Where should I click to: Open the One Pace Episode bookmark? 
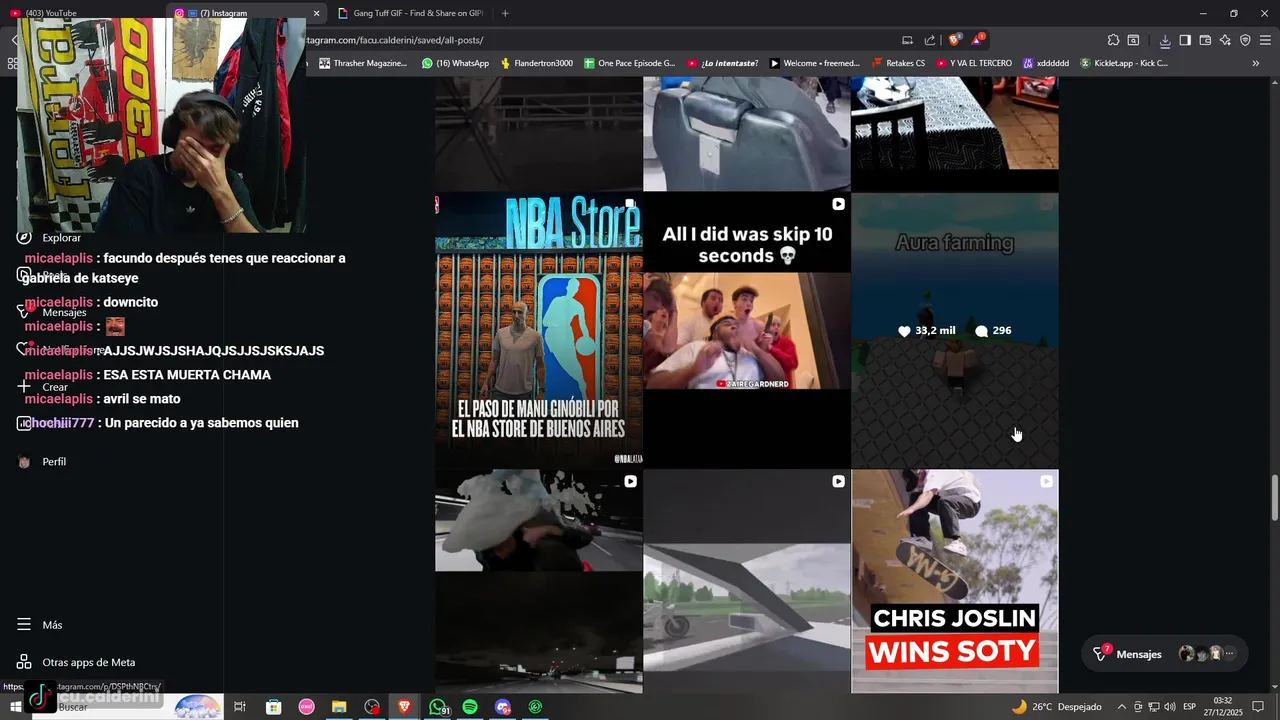click(x=630, y=63)
